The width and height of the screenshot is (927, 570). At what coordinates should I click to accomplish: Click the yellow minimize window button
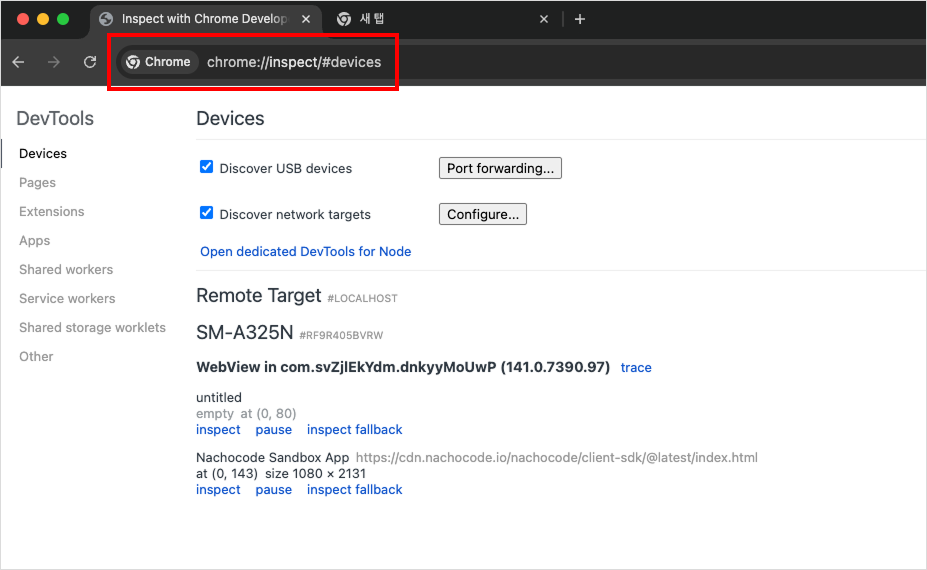(x=43, y=19)
